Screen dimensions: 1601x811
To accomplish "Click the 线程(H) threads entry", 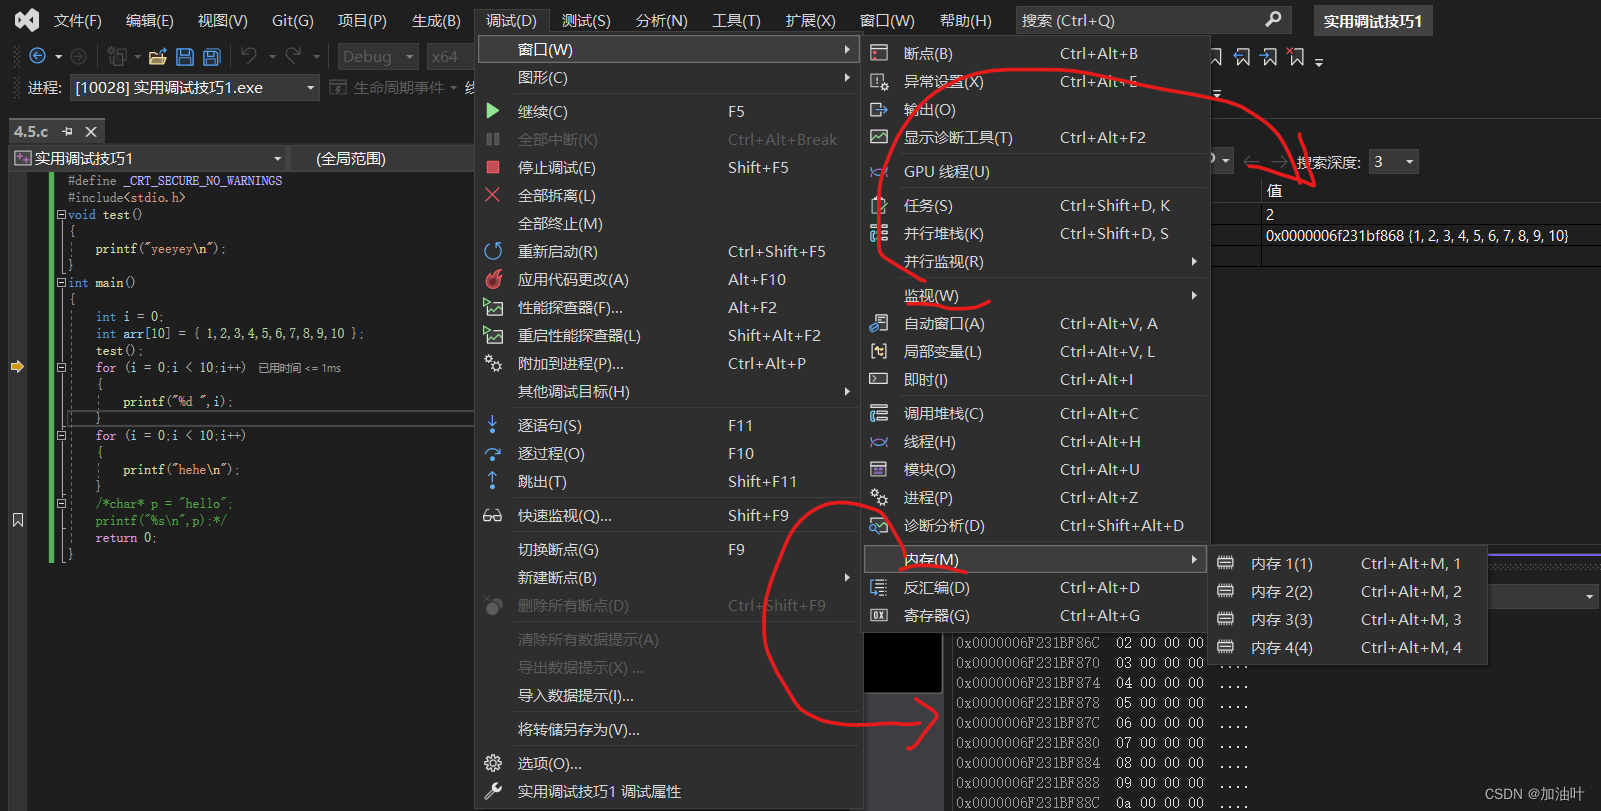I will point(1036,441).
